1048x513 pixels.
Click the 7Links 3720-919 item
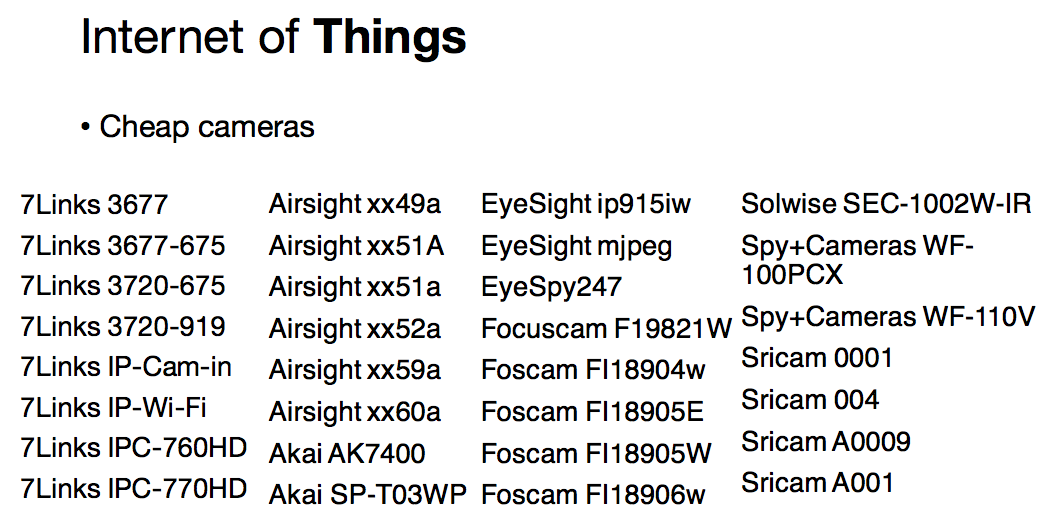123,327
